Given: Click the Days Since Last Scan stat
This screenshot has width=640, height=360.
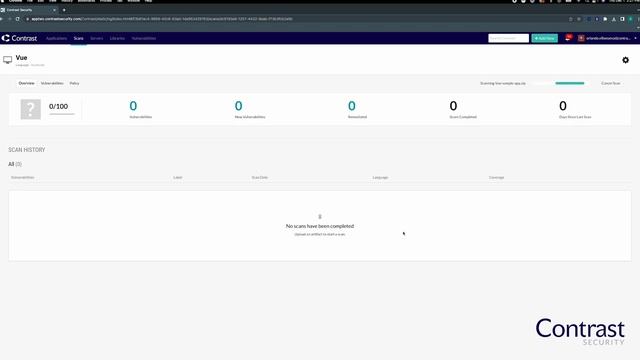Looking at the screenshot, I should (x=575, y=109).
